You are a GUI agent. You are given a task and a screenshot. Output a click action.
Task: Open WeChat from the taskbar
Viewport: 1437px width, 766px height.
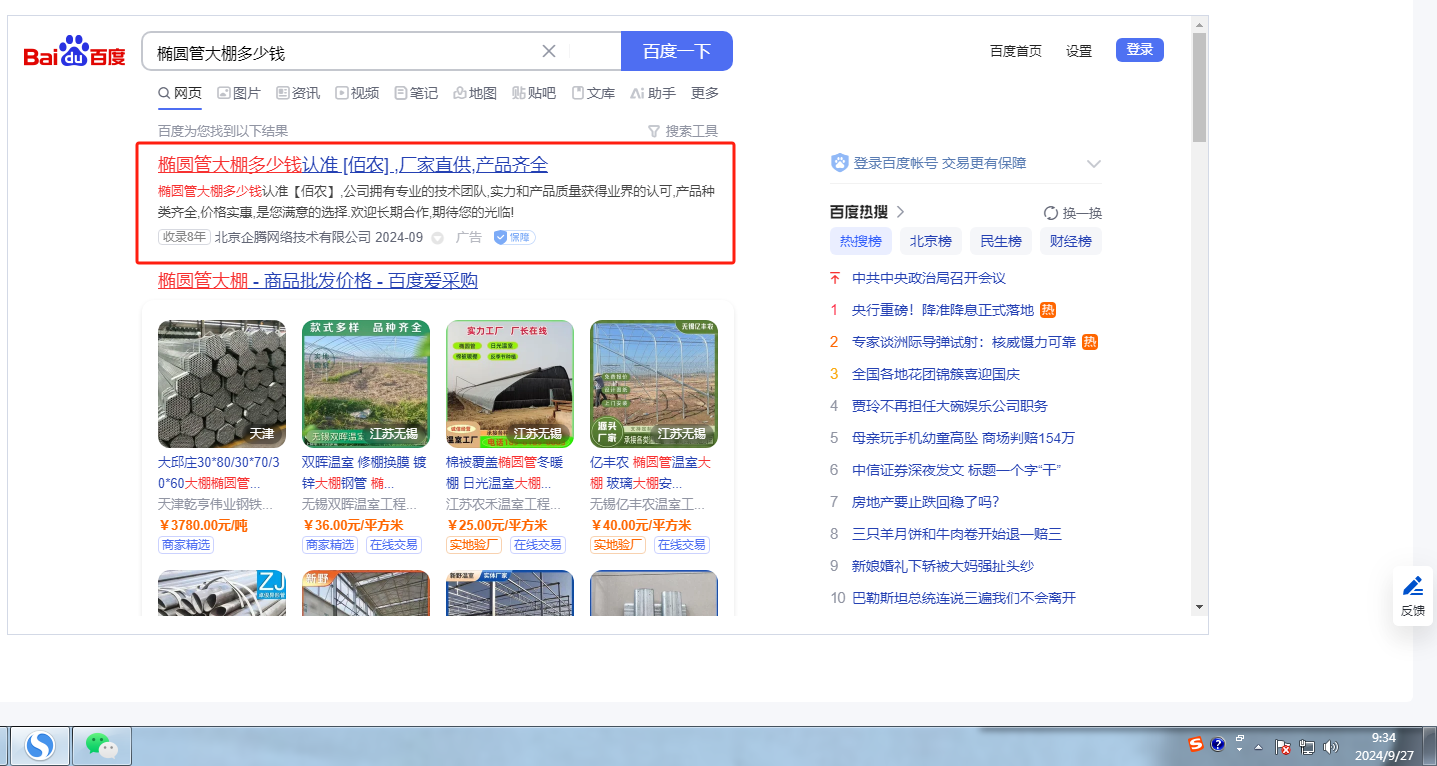point(101,745)
